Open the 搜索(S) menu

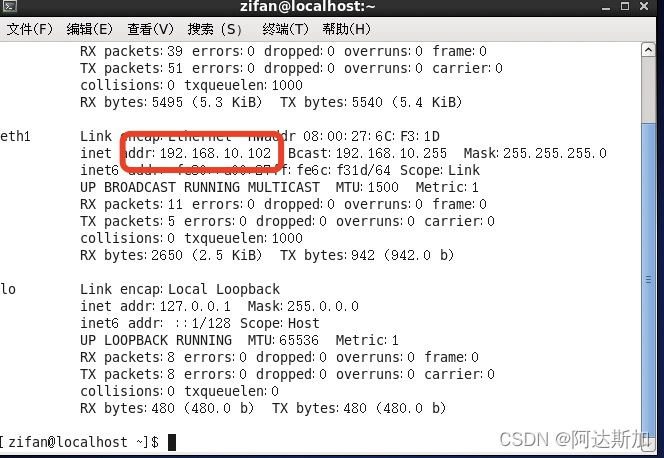pyautogui.click(x=214, y=29)
